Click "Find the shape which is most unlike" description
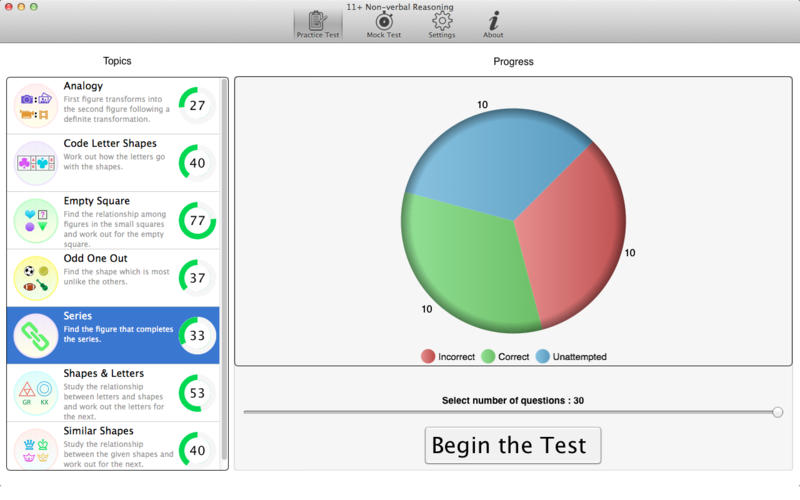Screen dimensions: 800x500 [x=116, y=277]
